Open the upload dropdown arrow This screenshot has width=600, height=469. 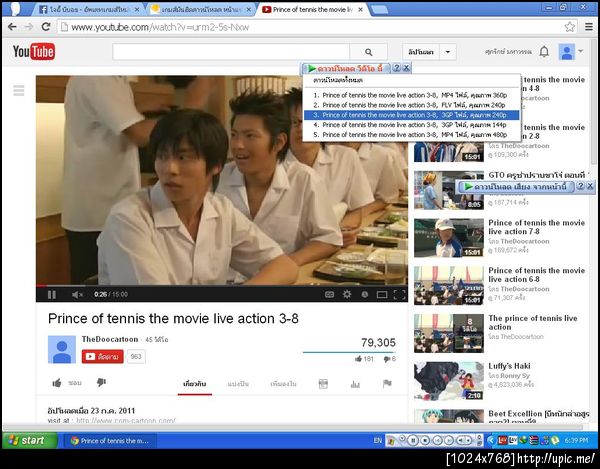tap(448, 52)
